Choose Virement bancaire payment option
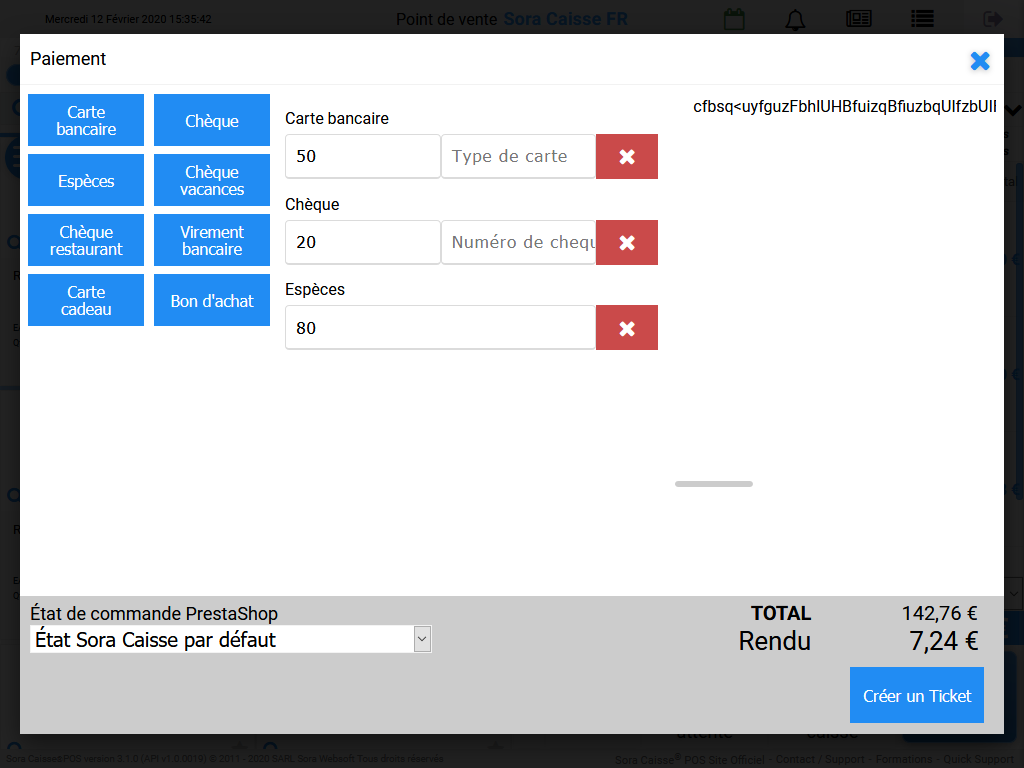 [x=212, y=241]
